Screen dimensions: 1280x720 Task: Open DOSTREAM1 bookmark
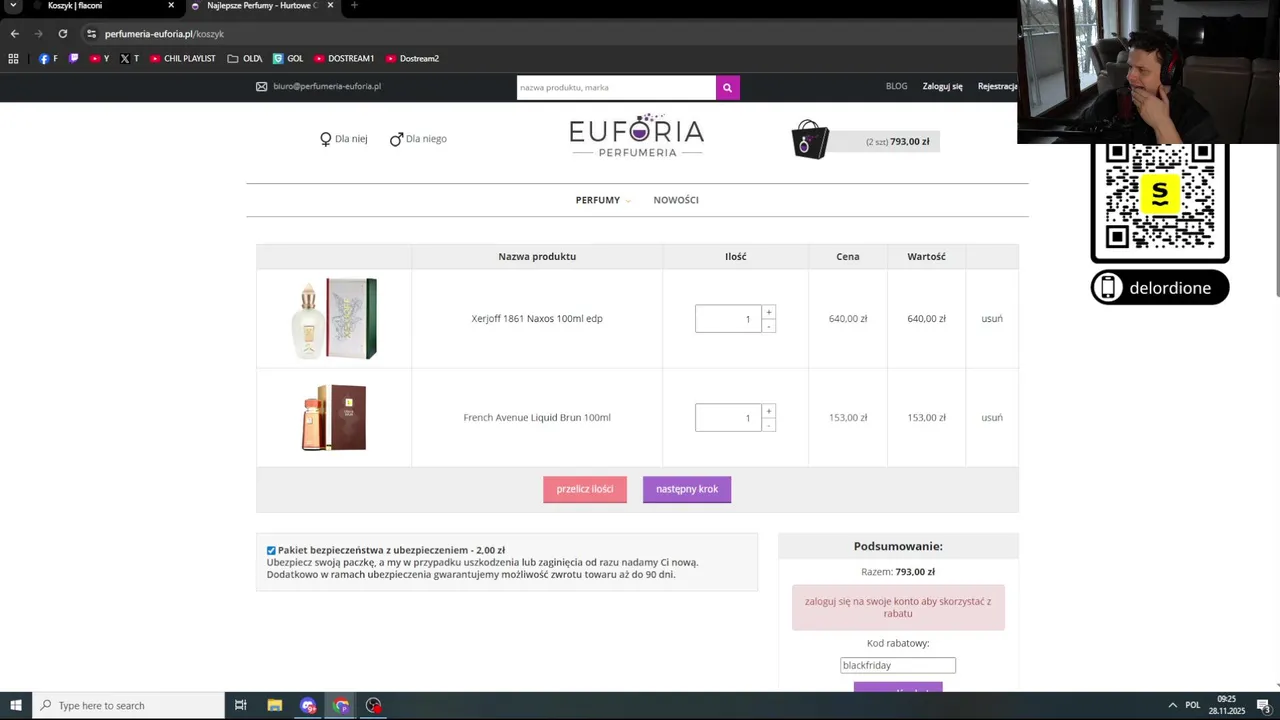344,59
